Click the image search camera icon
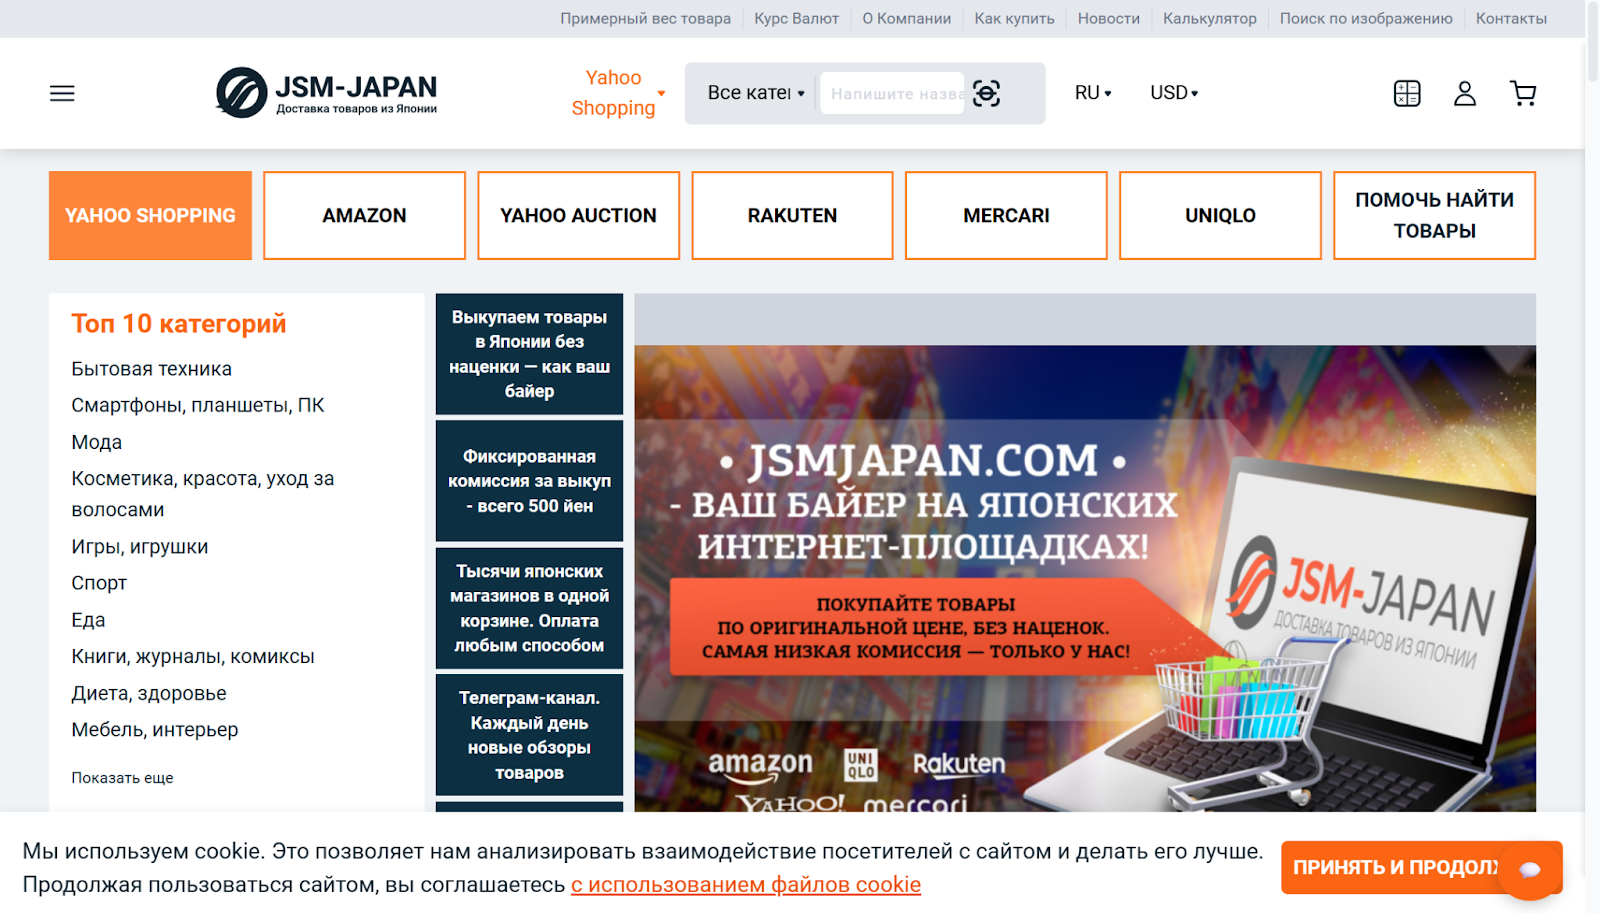 point(986,93)
